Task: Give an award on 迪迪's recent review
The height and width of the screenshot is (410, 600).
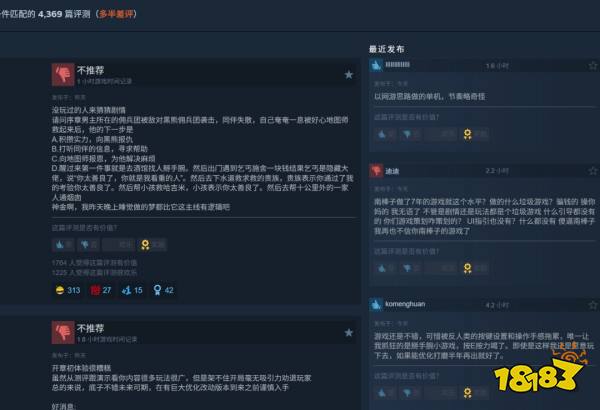Action: click(475, 268)
